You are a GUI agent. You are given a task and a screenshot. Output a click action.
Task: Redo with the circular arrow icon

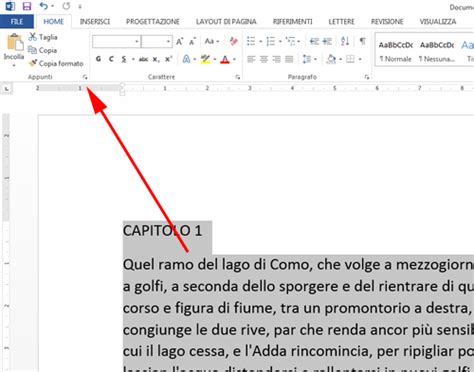pos(66,6)
